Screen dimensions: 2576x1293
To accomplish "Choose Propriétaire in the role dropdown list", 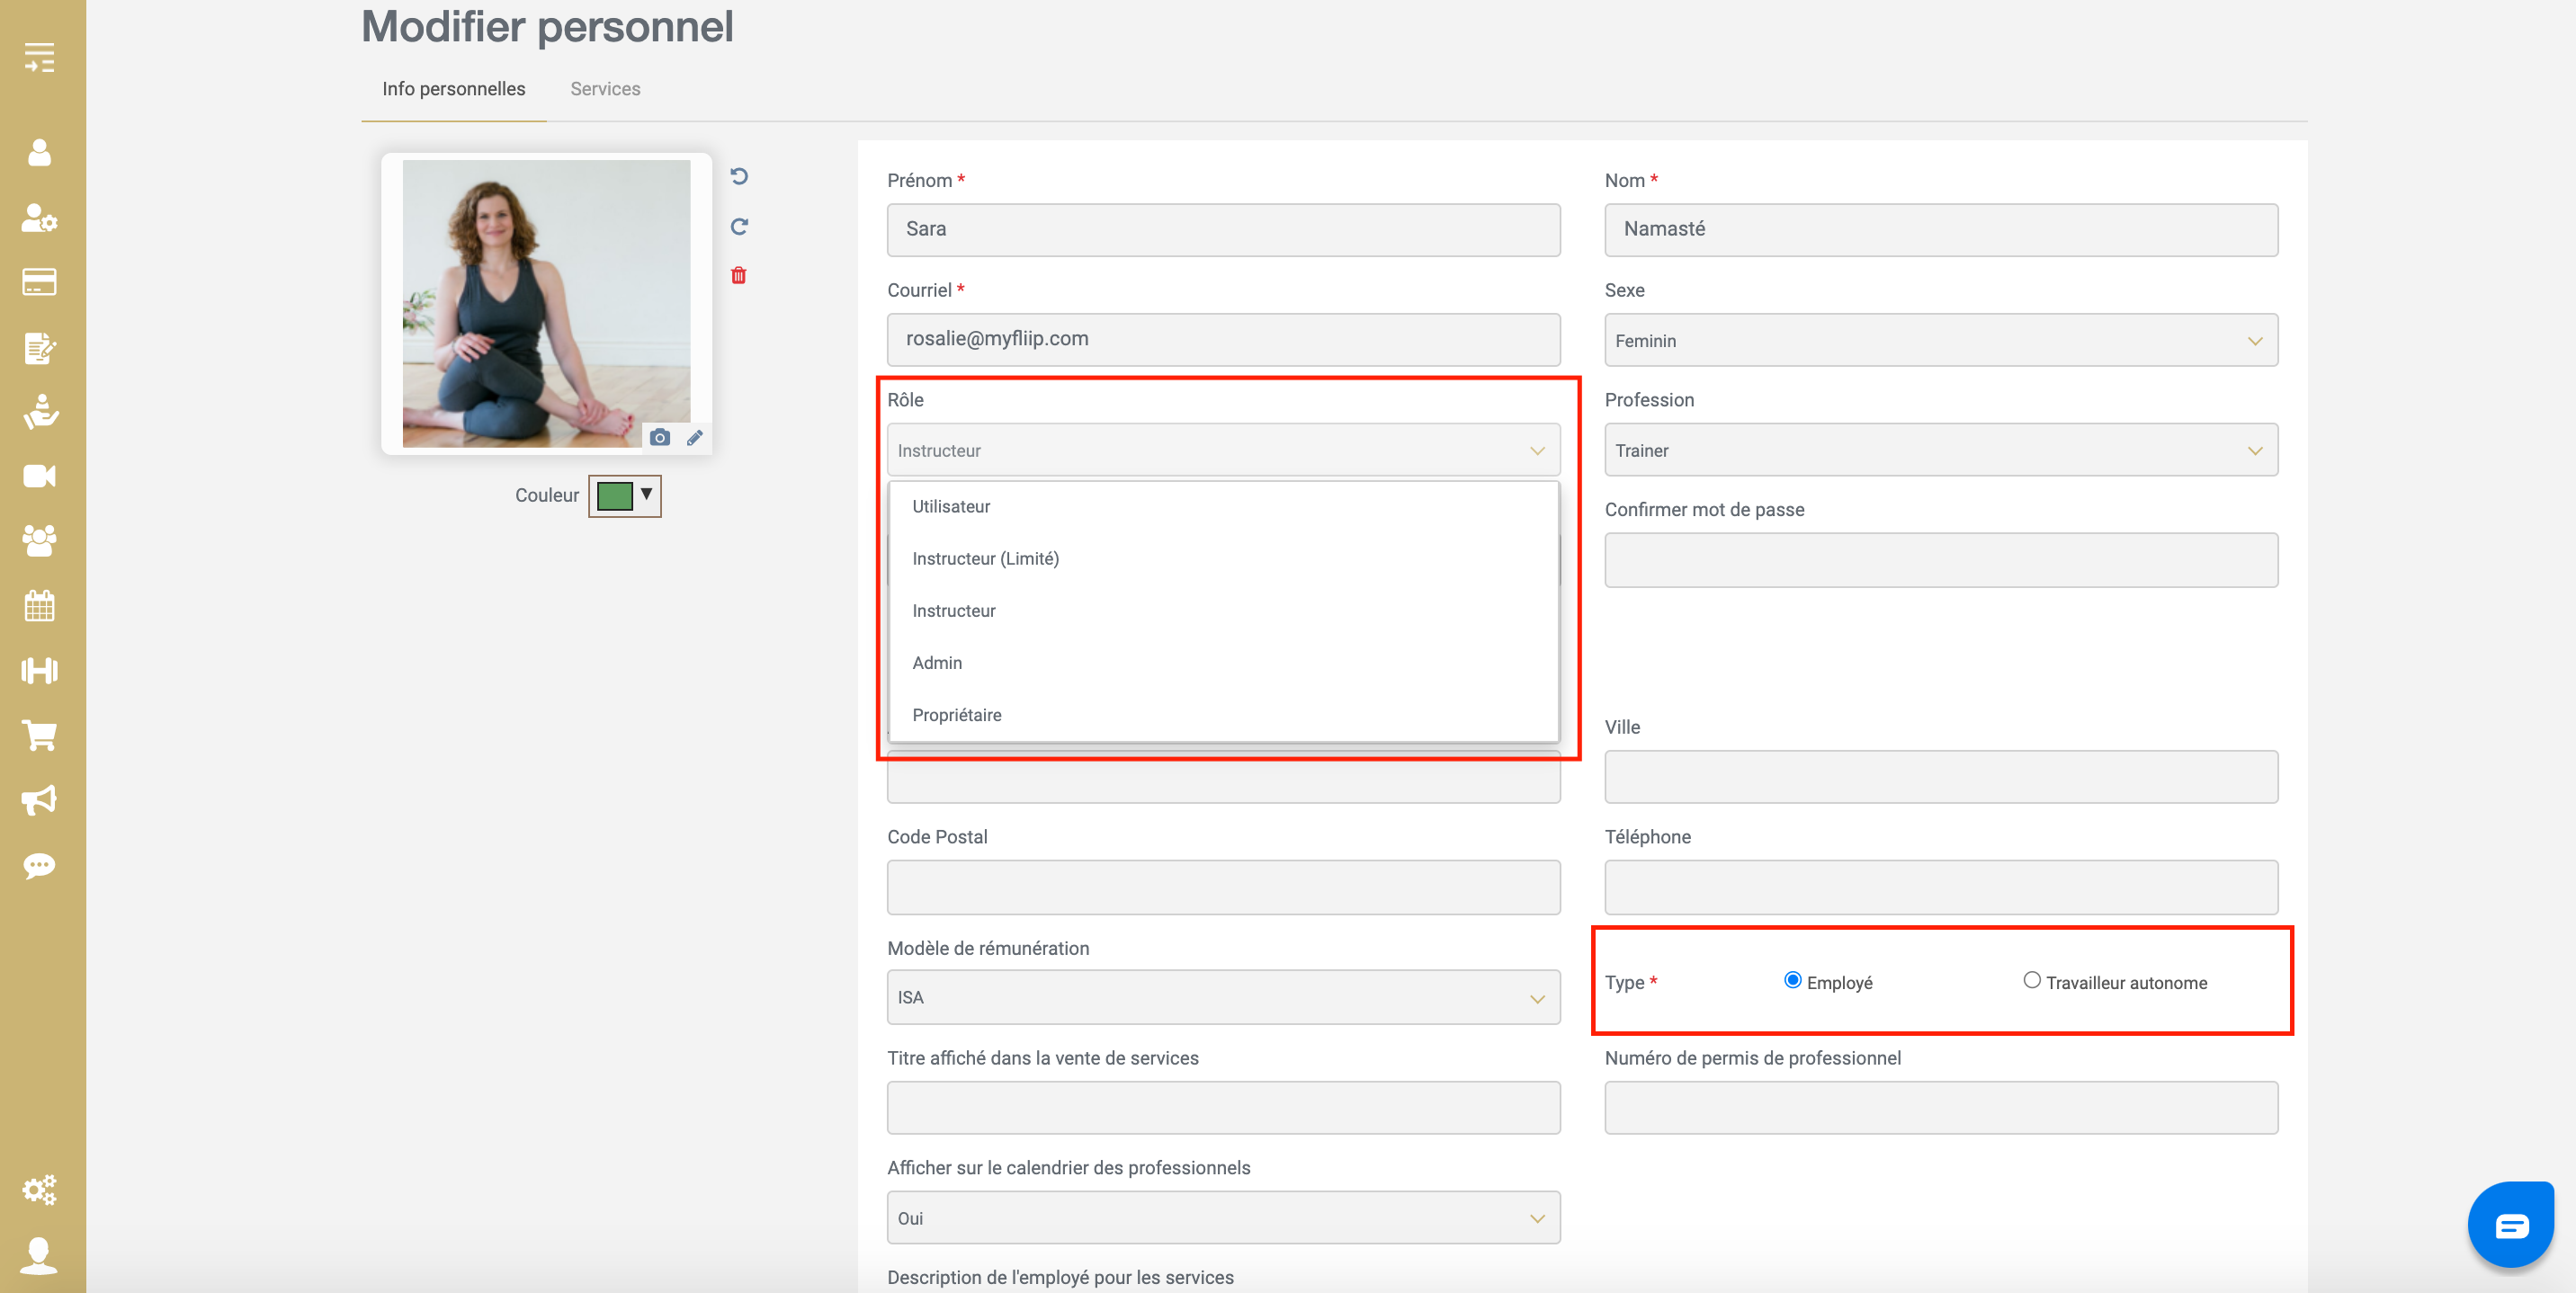I will (956, 715).
